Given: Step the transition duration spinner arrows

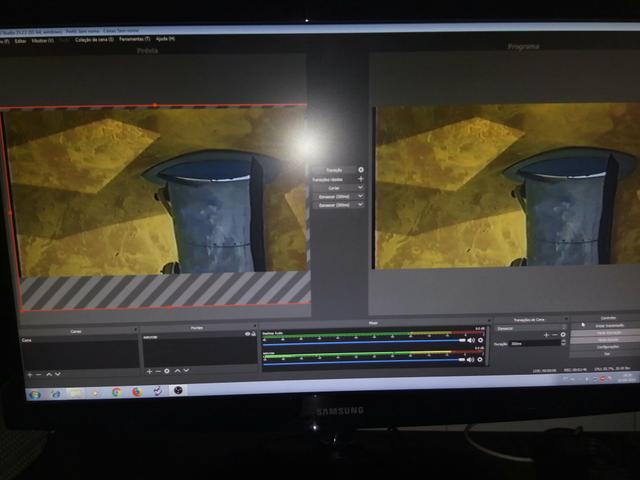Looking at the screenshot, I should [564, 343].
